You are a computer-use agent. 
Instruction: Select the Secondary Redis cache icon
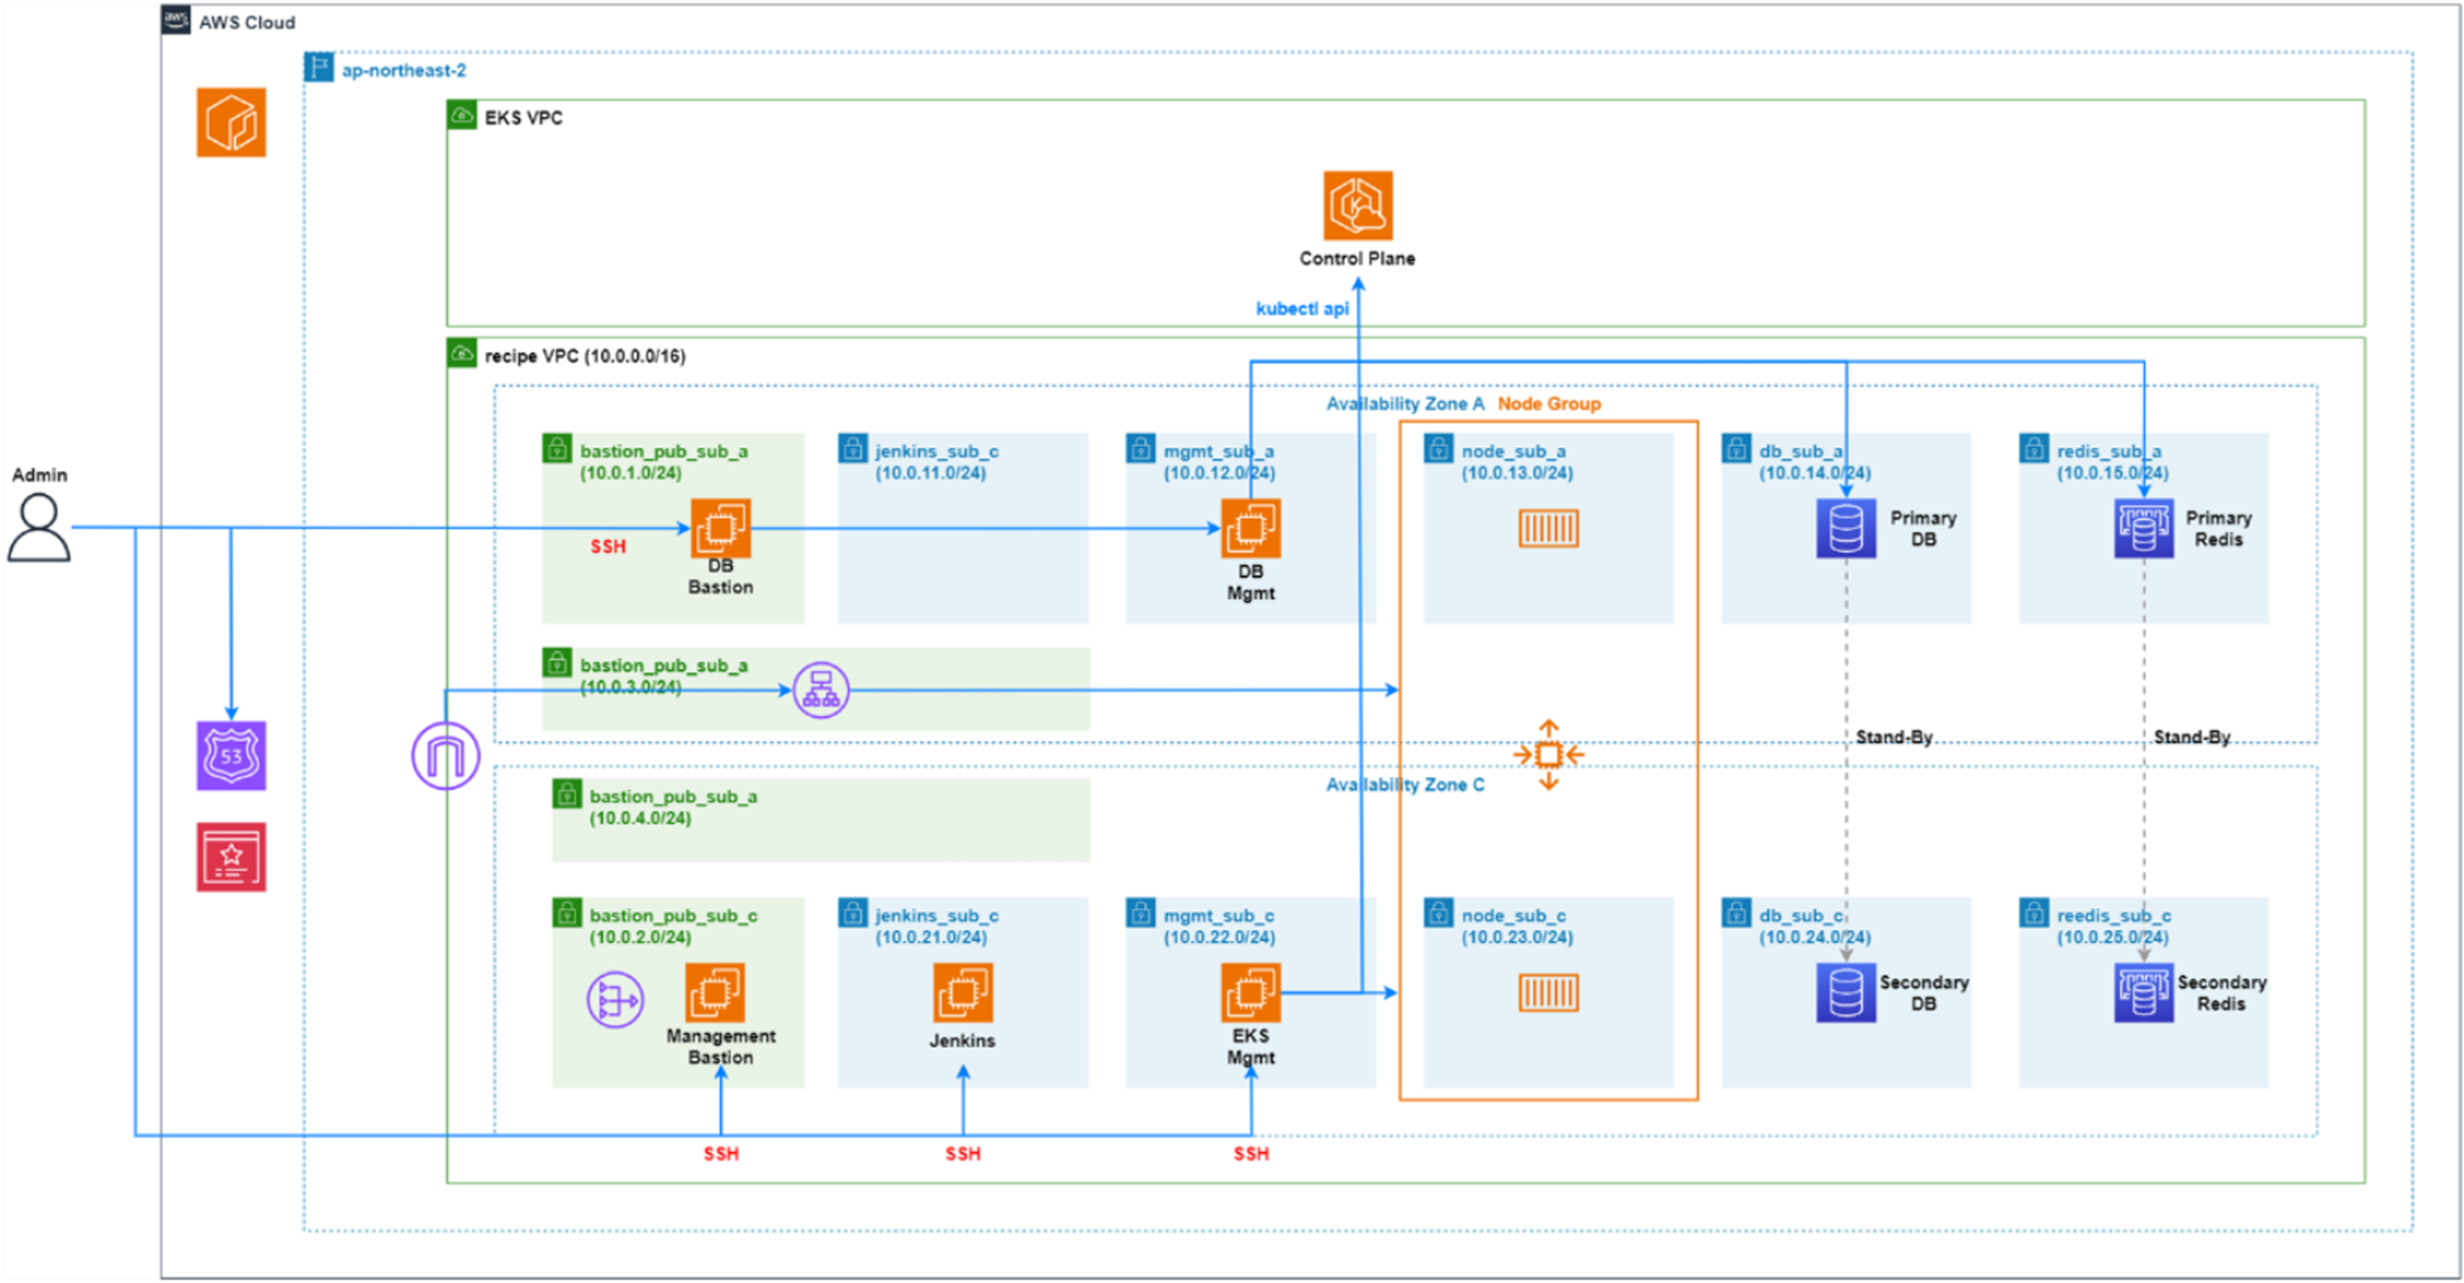coord(2143,992)
